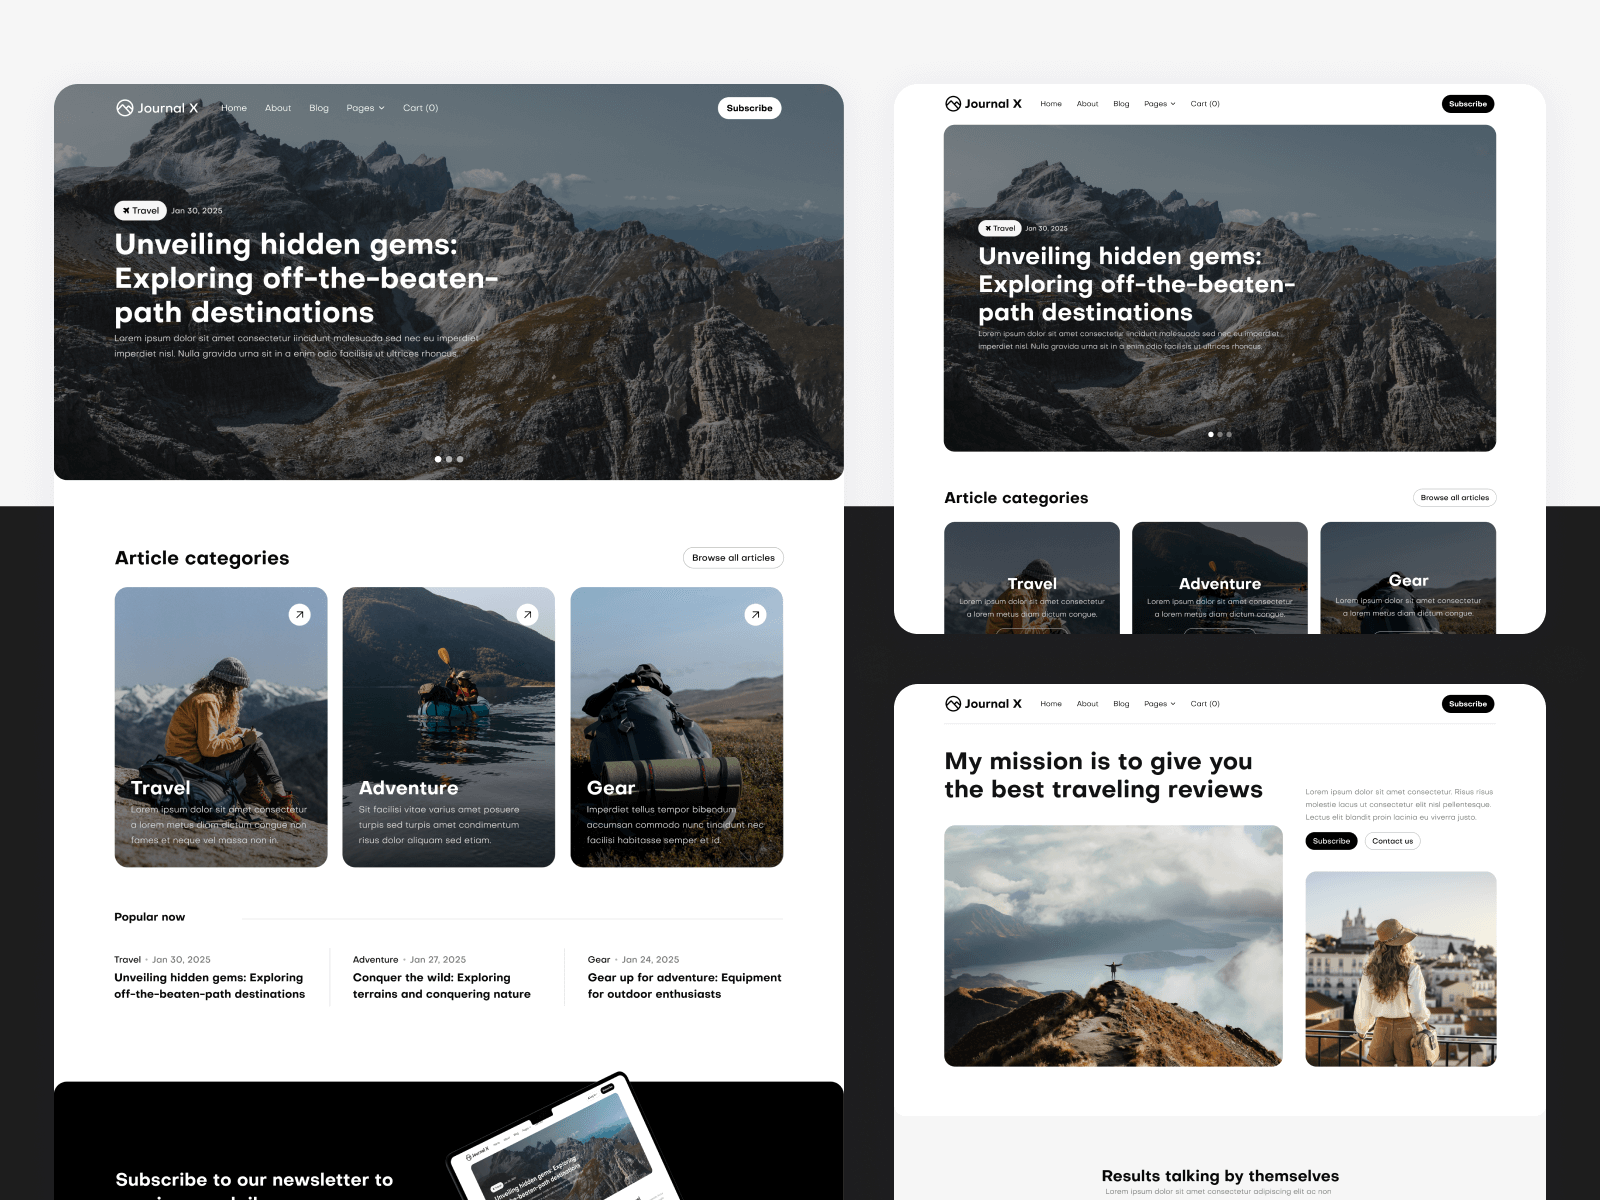Click white Subscribe button in left mockup header
This screenshot has height=1200, width=1600.
[x=749, y=108]
